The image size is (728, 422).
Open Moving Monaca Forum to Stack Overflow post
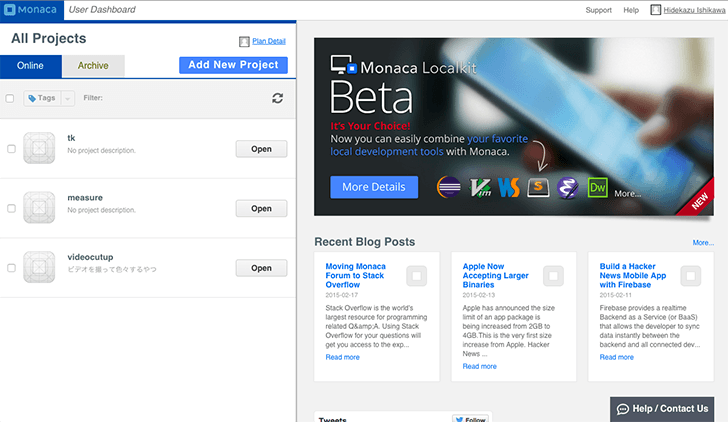[356, 276]
